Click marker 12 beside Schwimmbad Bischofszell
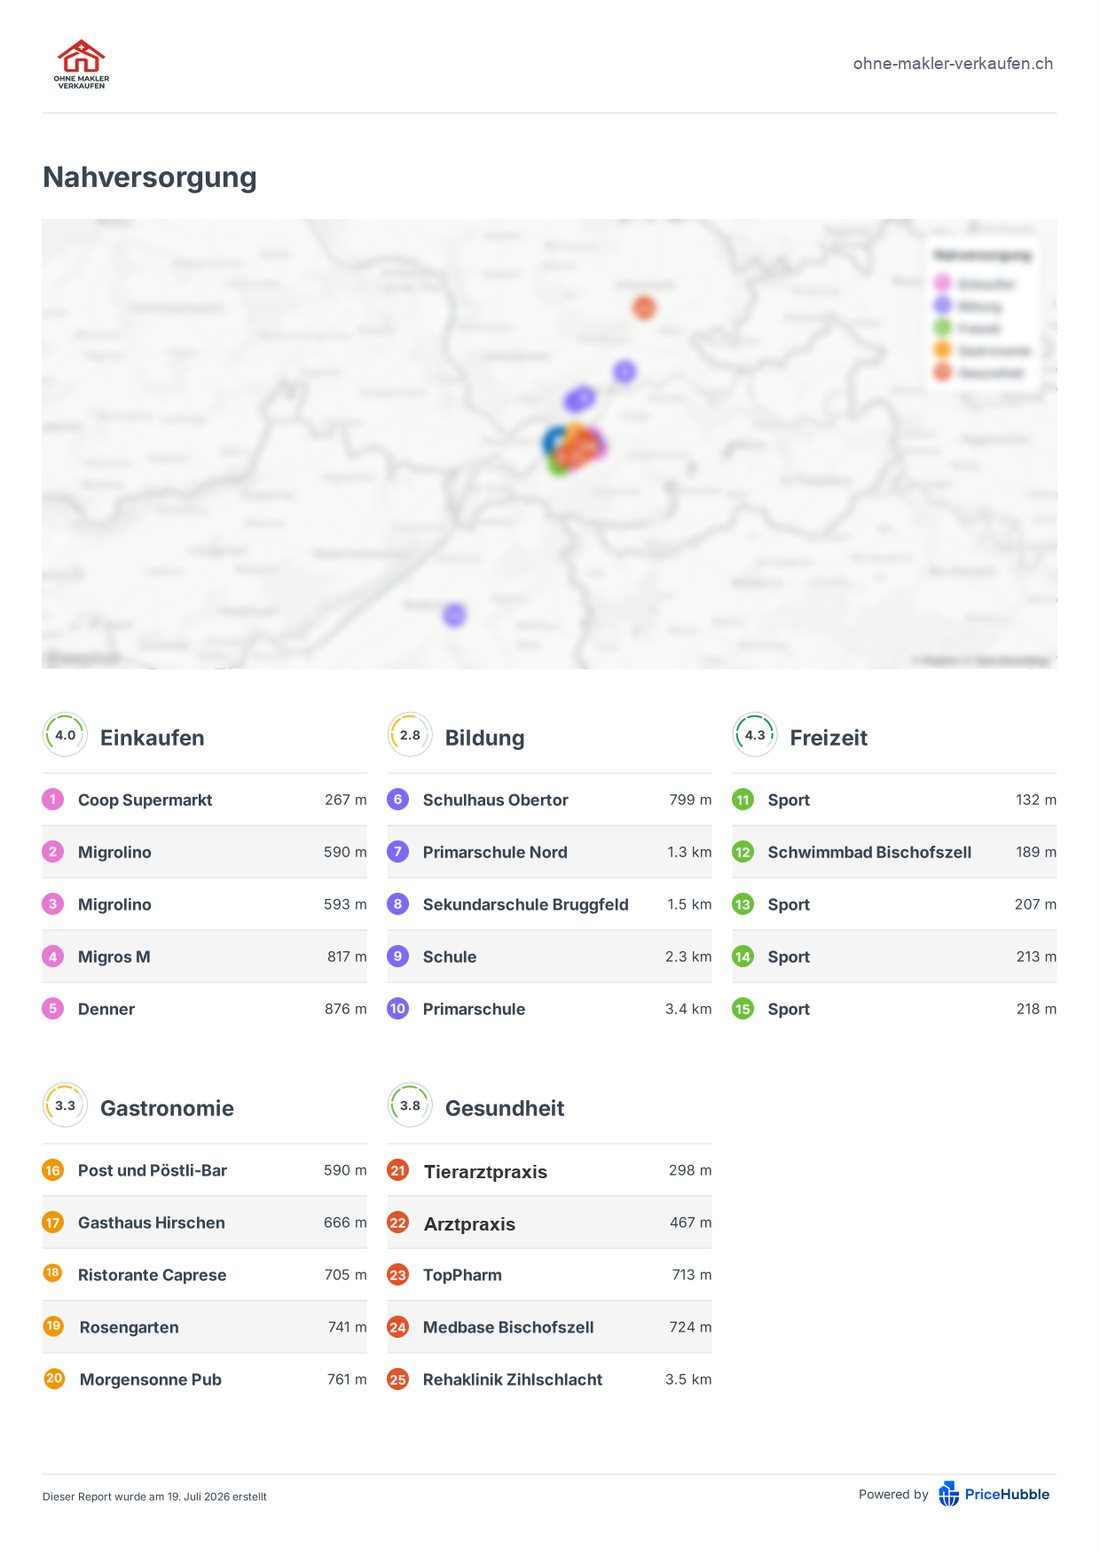 [743, 852]
